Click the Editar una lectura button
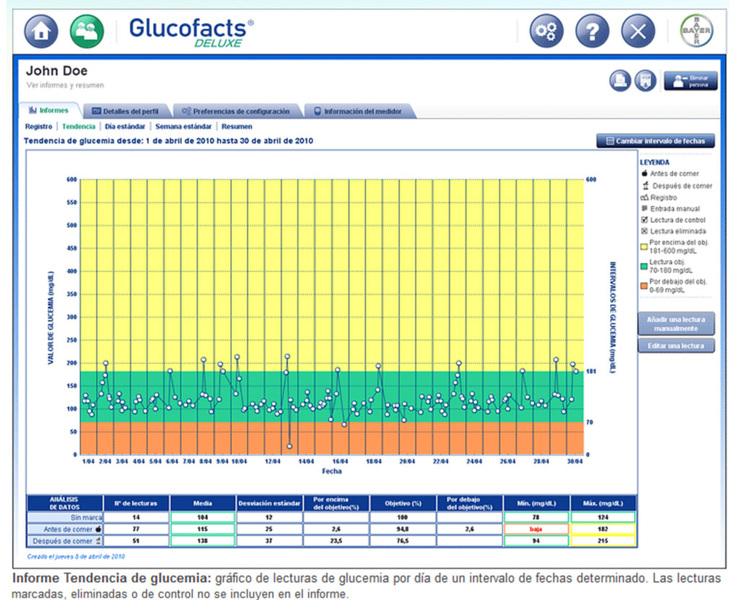 676,346
